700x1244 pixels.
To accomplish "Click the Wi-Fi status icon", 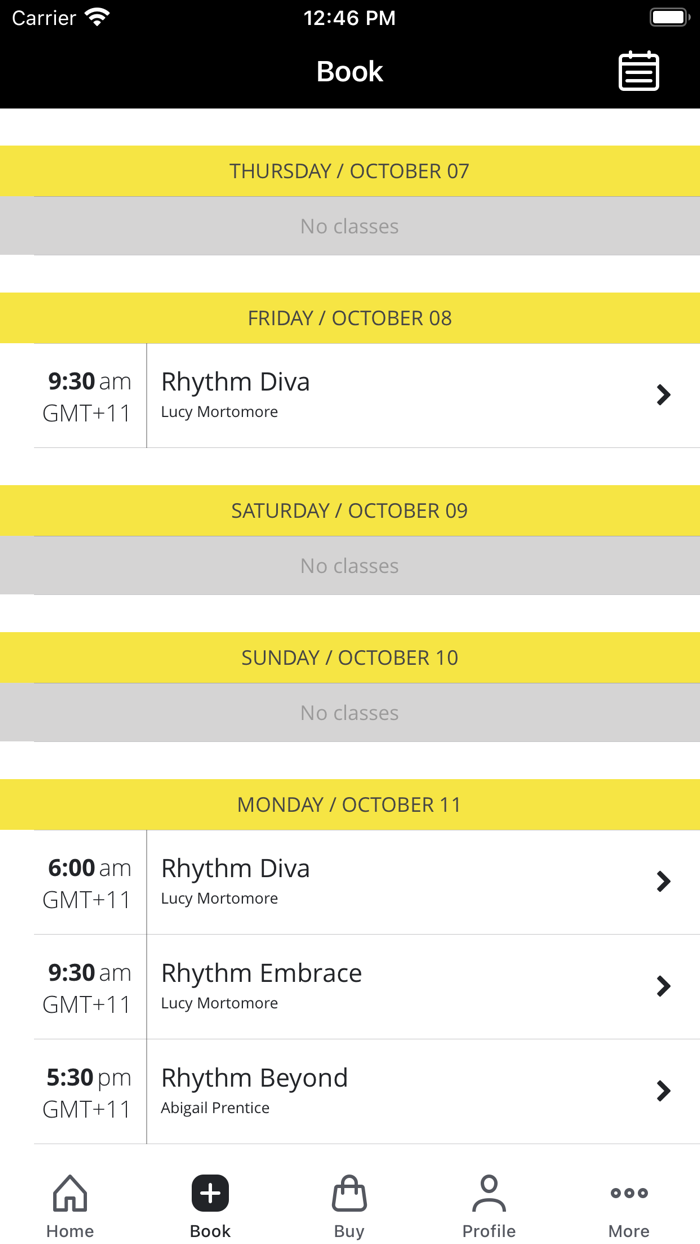I will point(97,18).
